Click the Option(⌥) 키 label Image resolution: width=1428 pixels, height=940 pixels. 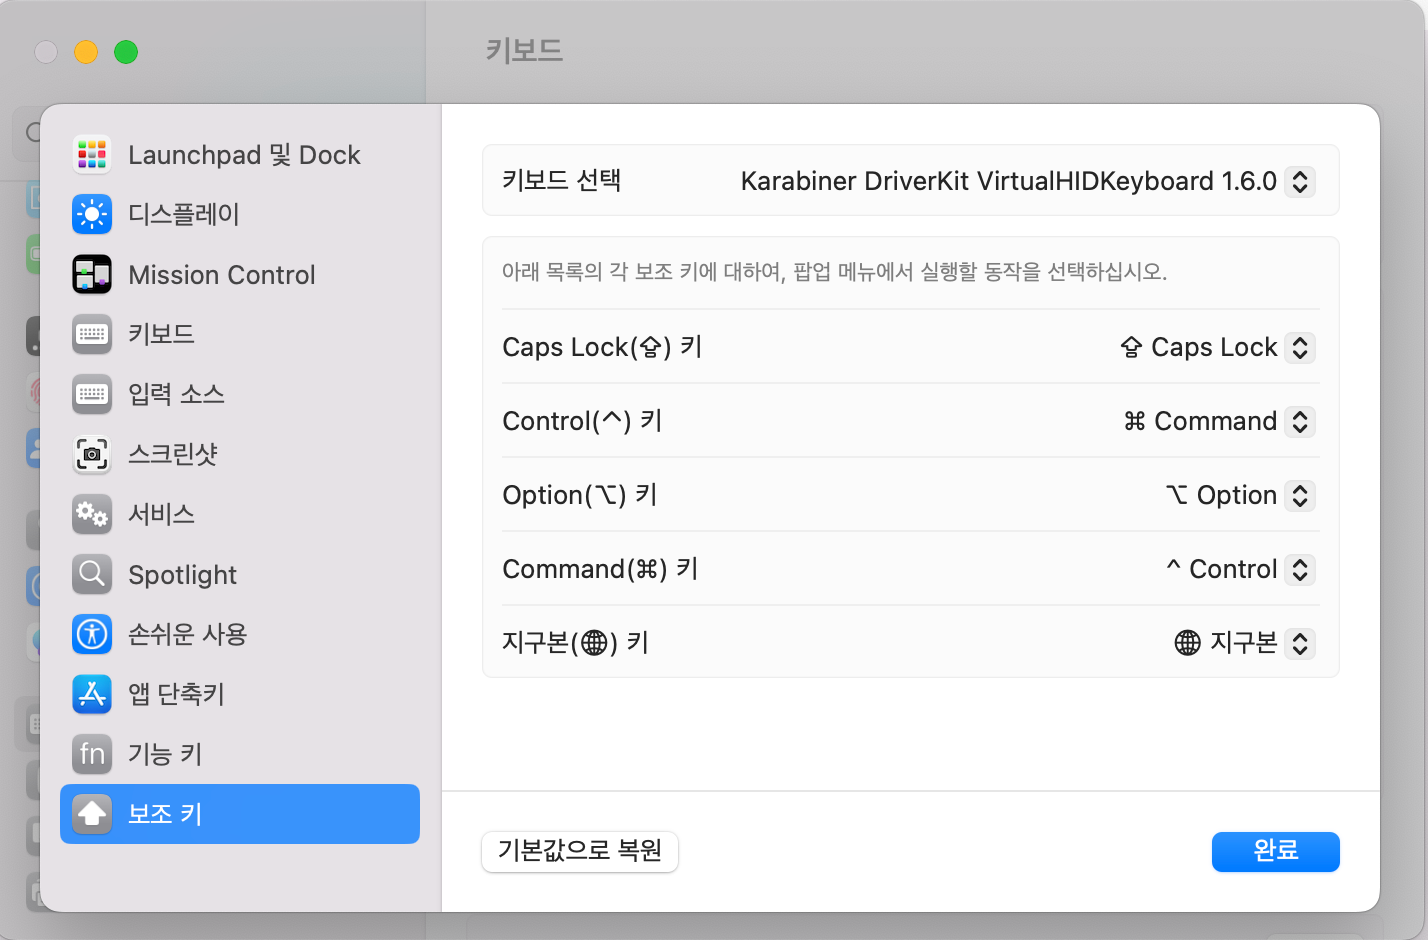[x=580, y=495]
